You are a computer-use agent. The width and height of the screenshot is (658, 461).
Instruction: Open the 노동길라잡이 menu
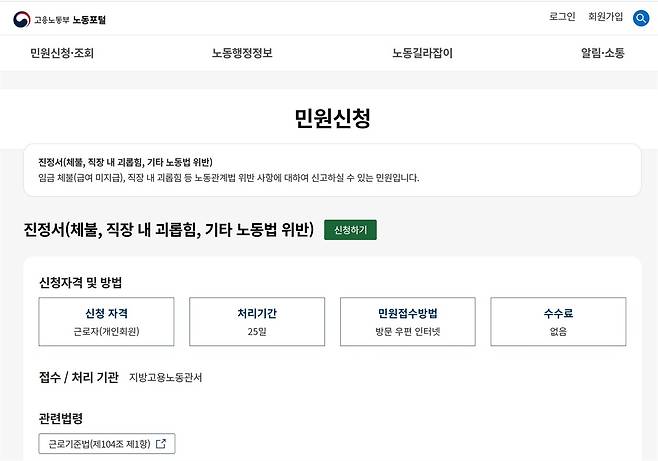[422, 53]
